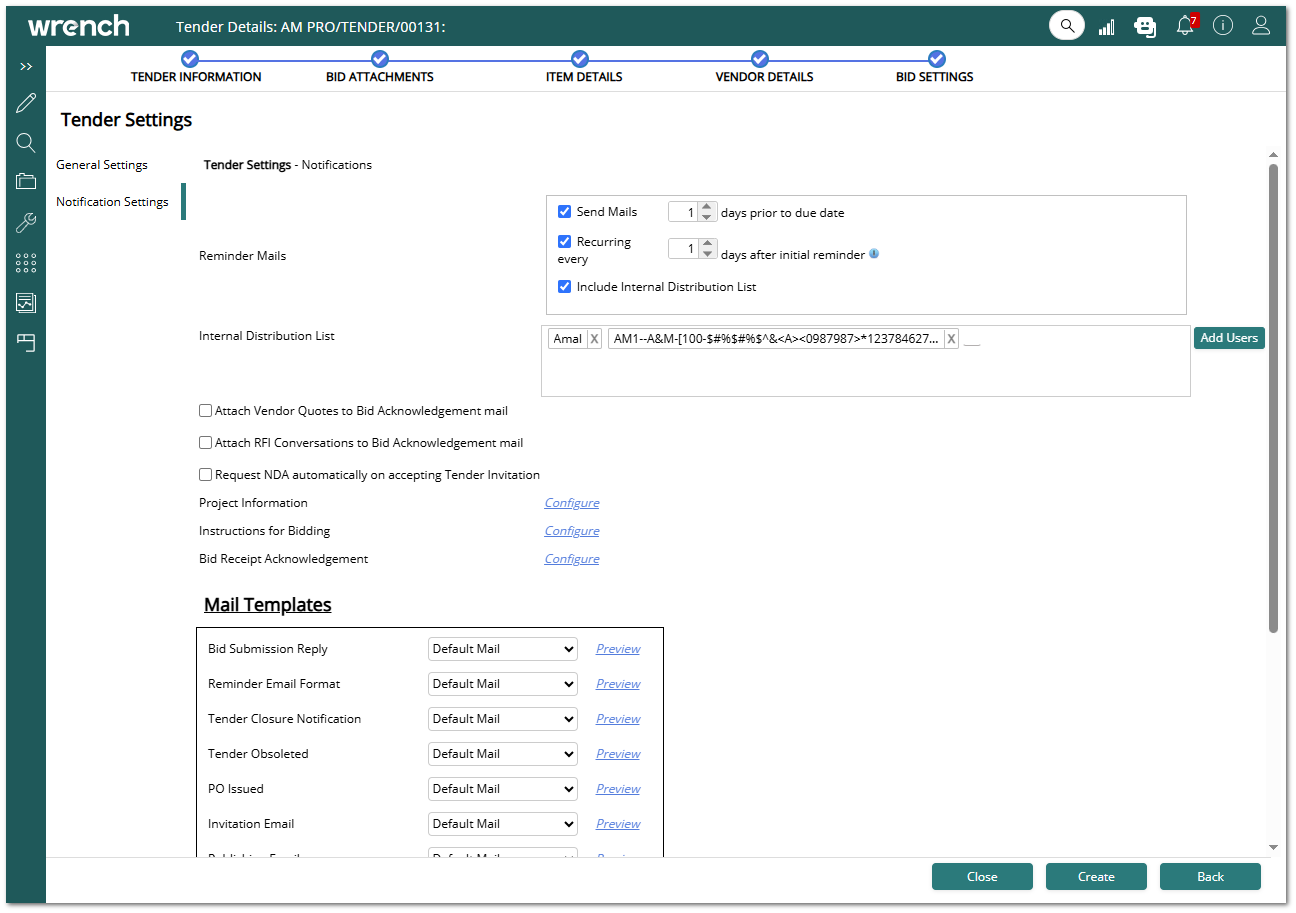Click the search button in top bar
1296x913 pixels.
point(1067,26)
